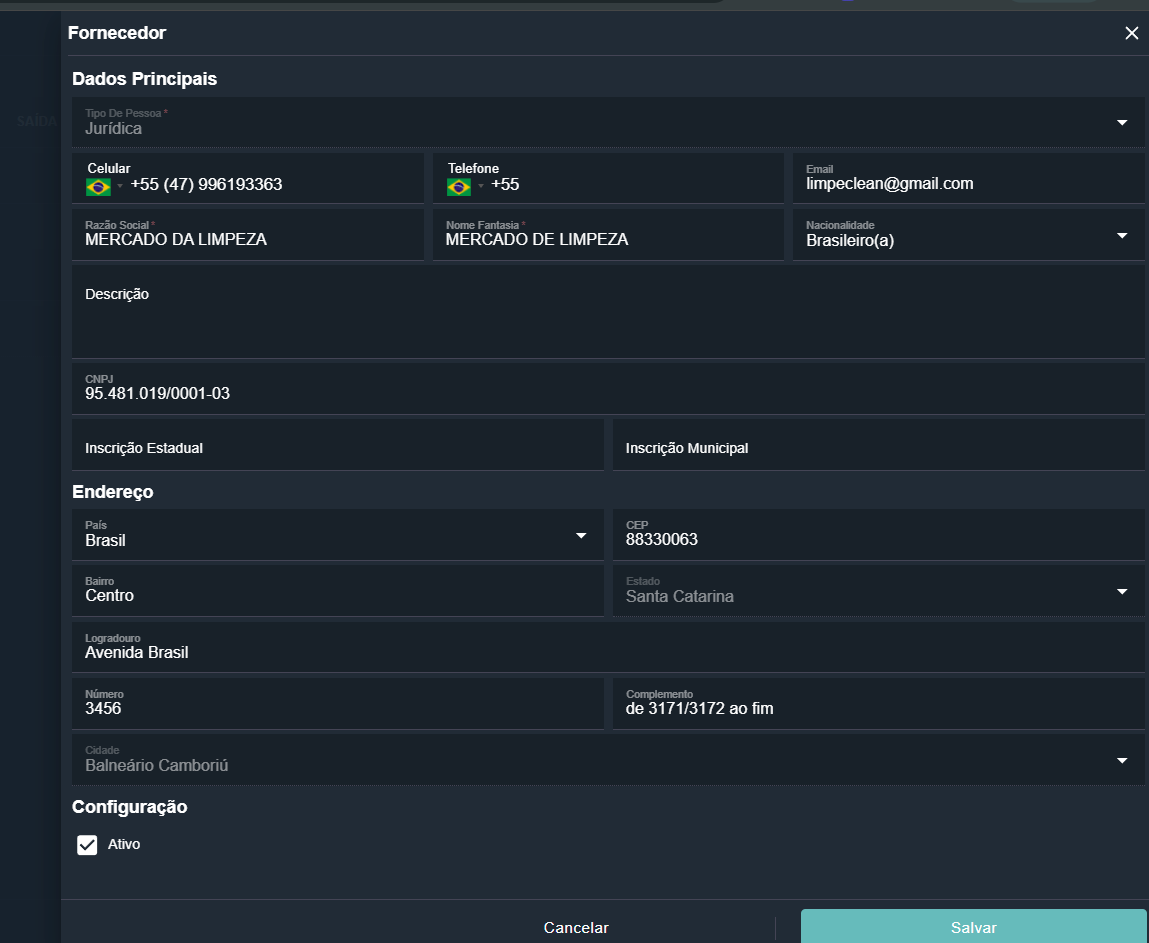Open Cidade Balneário Camboriú dropdown
Screen dimensions: 1149x943
pyautogui.click(x=608, y=760)
